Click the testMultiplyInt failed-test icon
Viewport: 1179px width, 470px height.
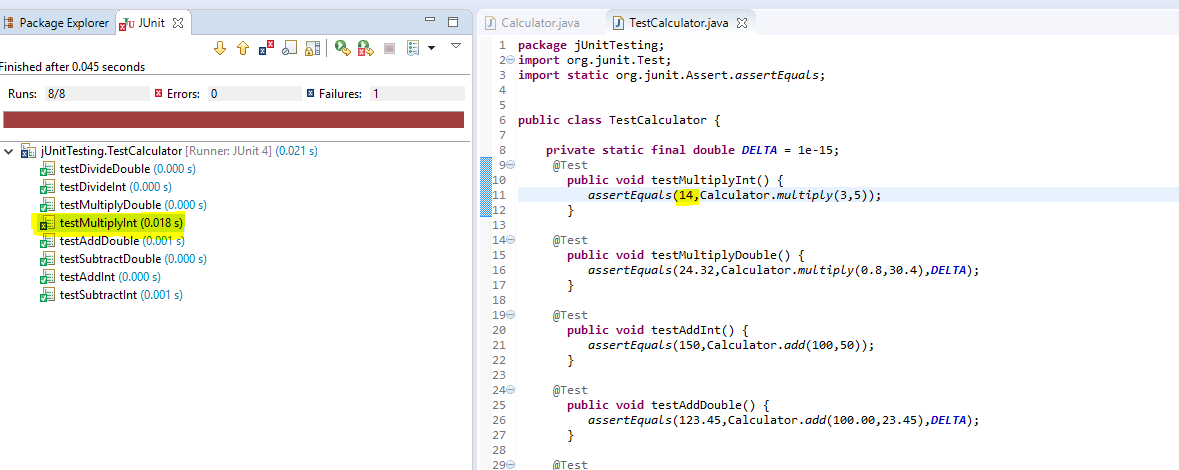point(47,223)
